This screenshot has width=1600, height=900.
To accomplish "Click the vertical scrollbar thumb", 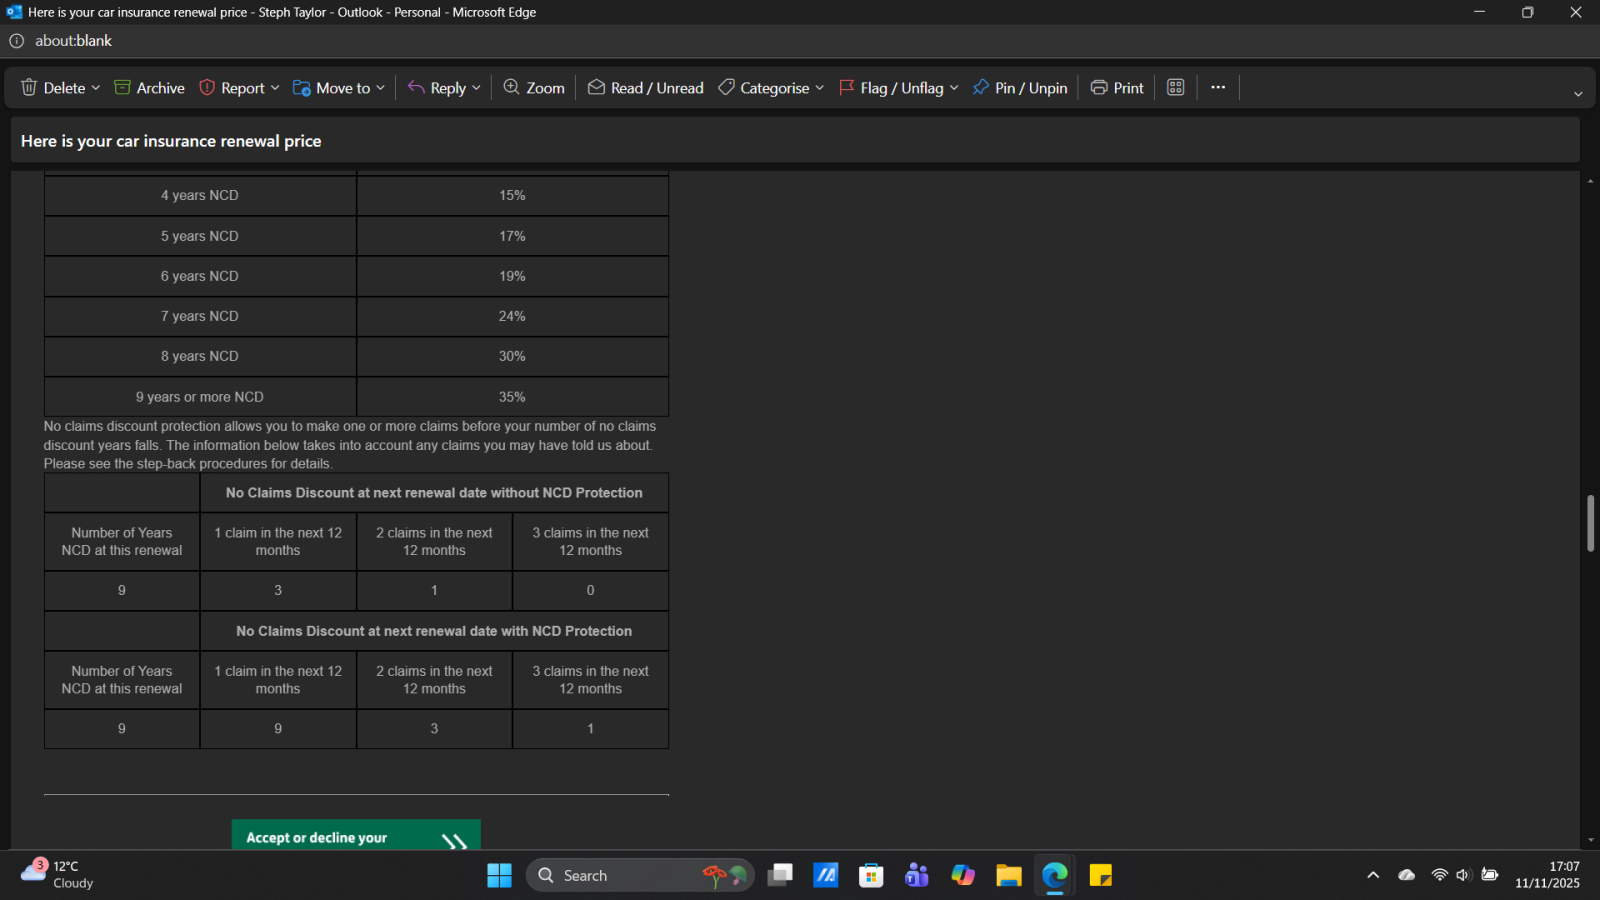I will point(1590,522).
